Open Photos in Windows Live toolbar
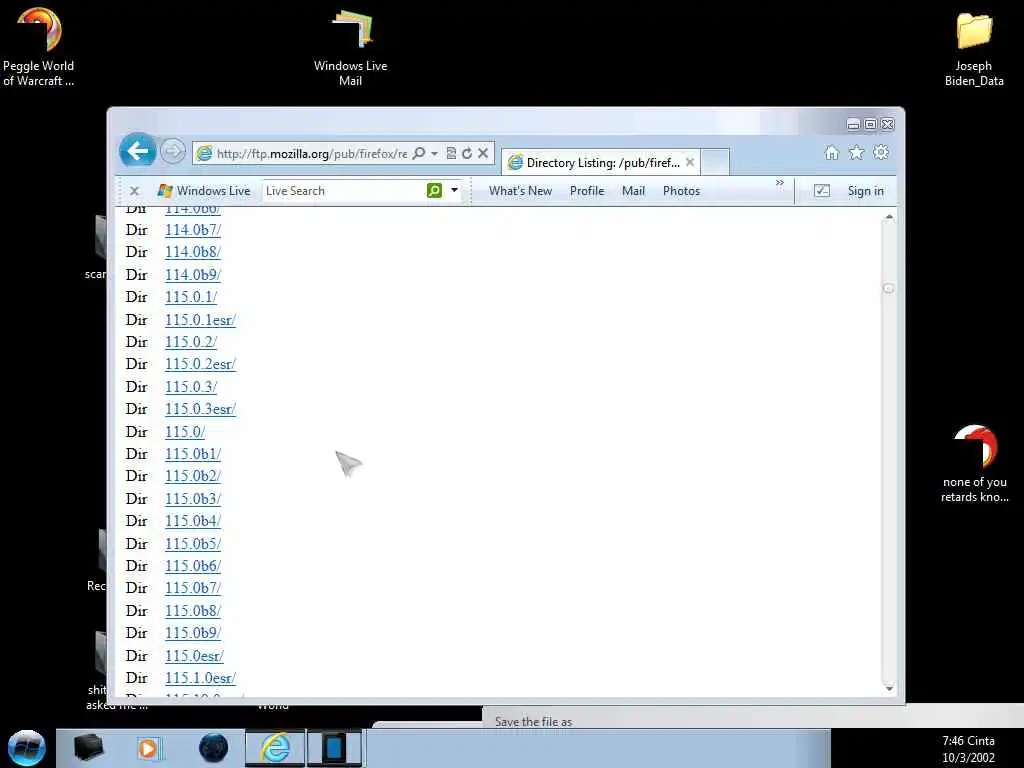Viewport: 1024px width, 768px height. tap(681, 191)
